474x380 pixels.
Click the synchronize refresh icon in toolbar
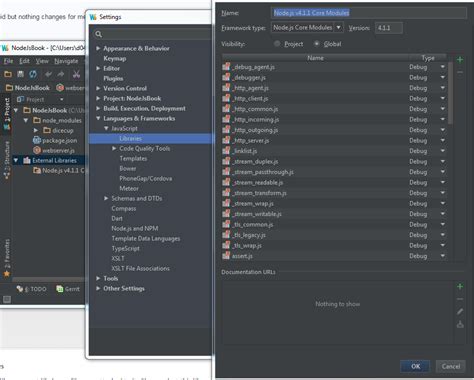[33, 74]
